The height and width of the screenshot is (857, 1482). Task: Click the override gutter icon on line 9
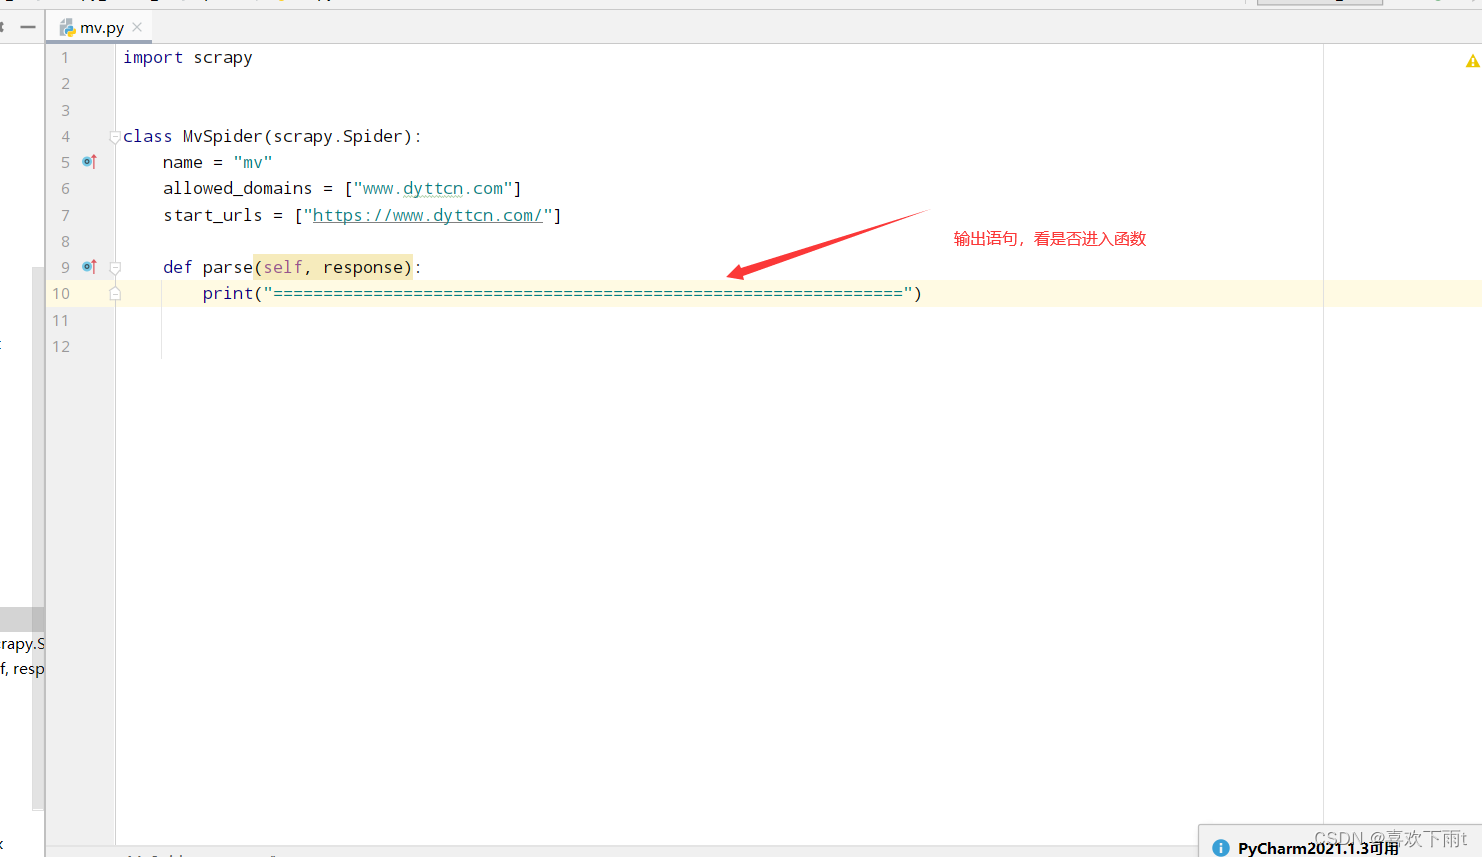click(x=89, y=266)
